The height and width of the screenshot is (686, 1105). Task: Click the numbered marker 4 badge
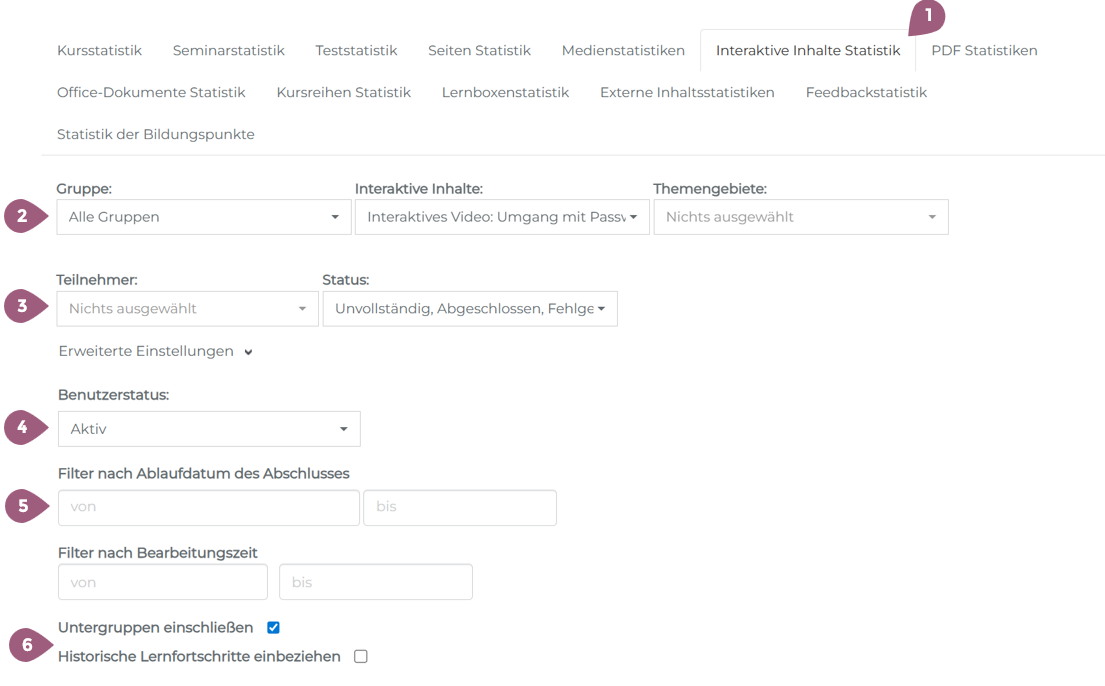point(22,428)
